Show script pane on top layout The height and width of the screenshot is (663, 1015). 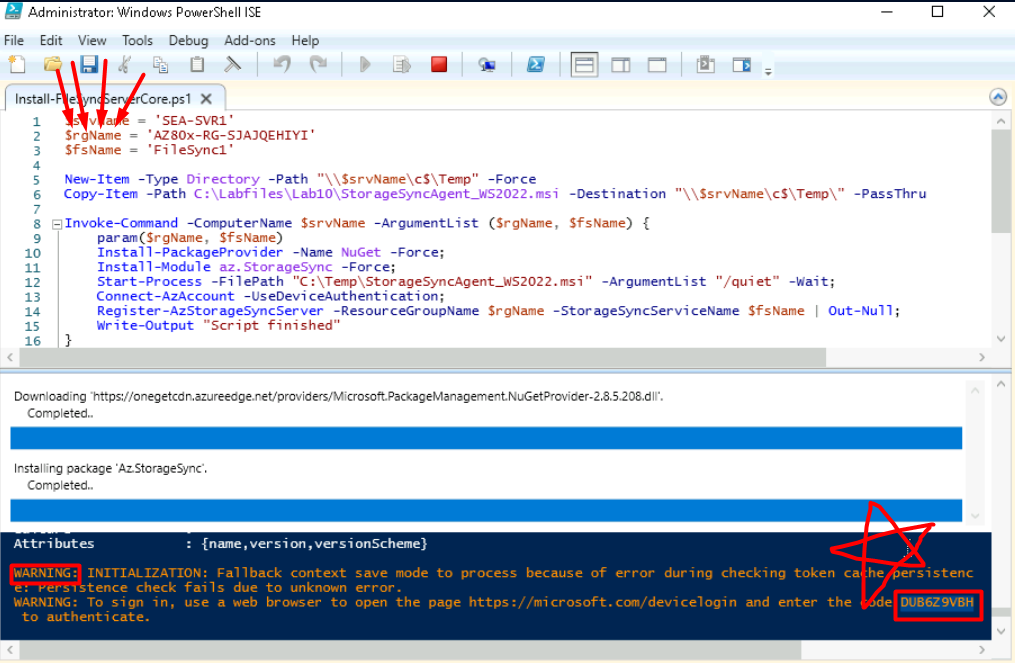pyautogui.click(x=584, y=65)
